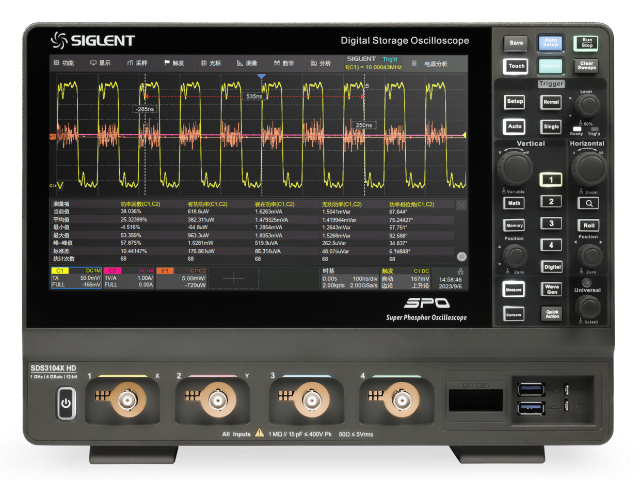
Task: Select Auto trigger mode button
Action: click(x=514, y=127)
